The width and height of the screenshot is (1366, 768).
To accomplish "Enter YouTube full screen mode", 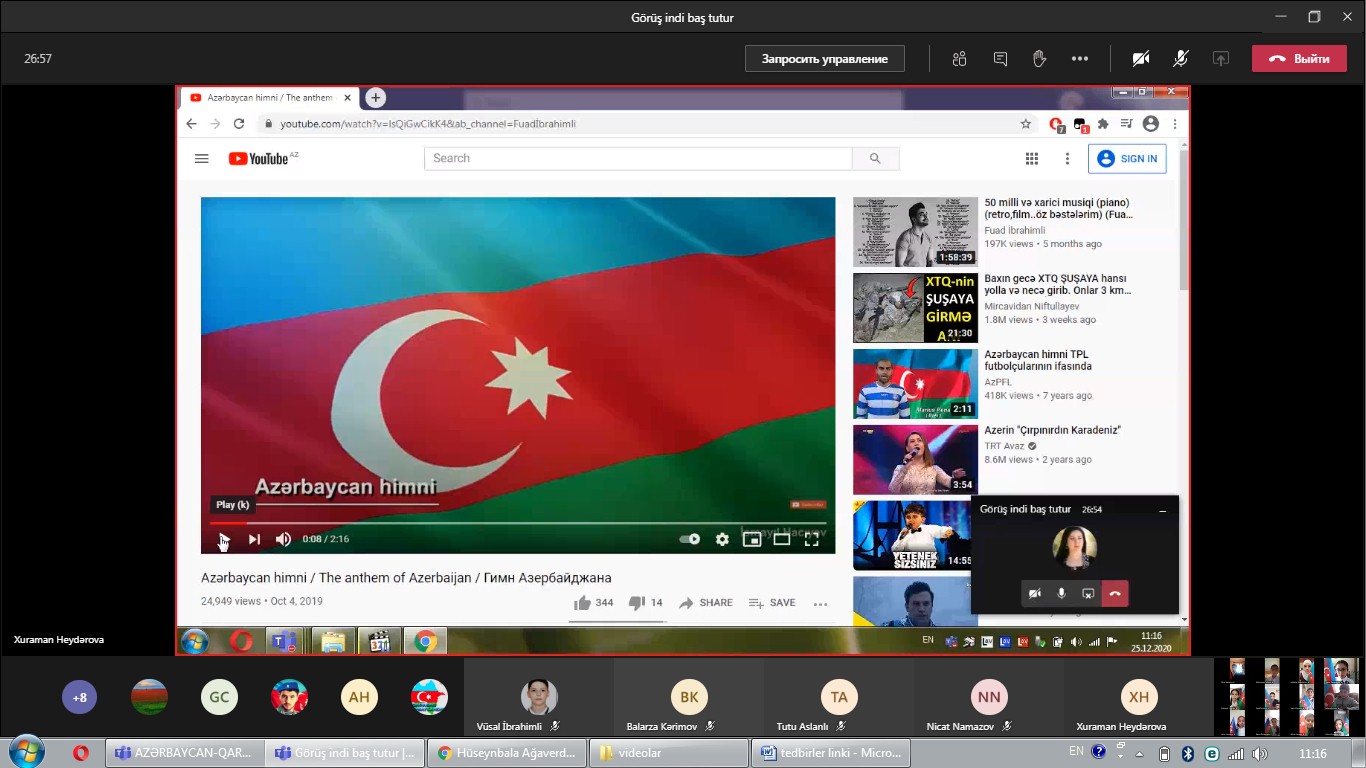I will point(812,539).
